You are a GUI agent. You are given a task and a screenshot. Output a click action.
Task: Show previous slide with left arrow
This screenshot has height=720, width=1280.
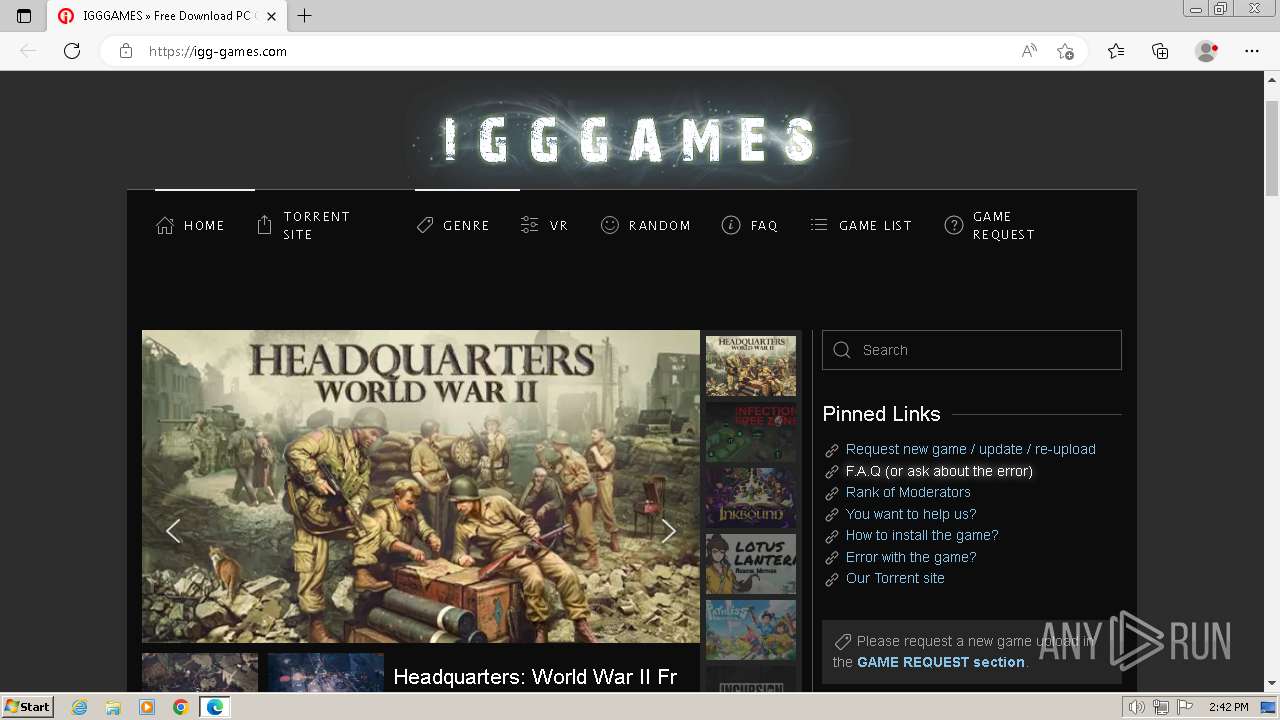173,531
